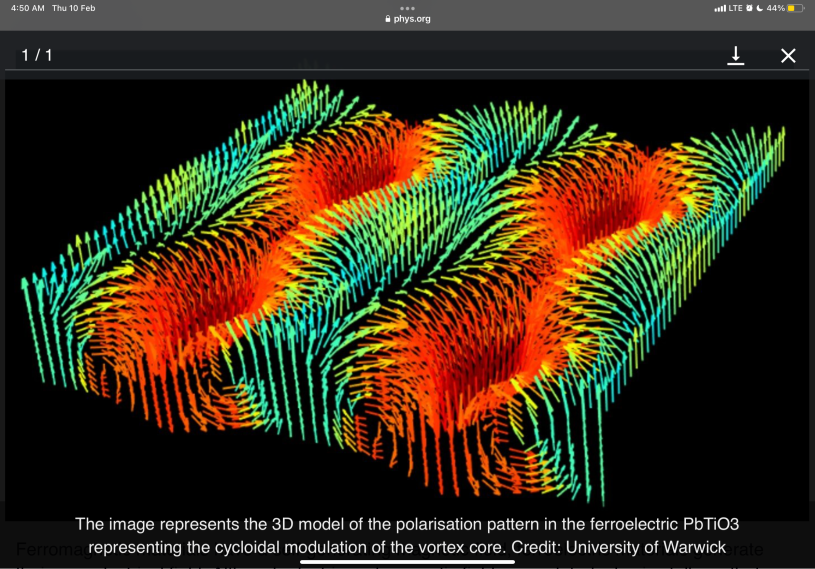Close the image lightbox viewer
The width and height of the screenshot is (815, 569).
point(788,56)
